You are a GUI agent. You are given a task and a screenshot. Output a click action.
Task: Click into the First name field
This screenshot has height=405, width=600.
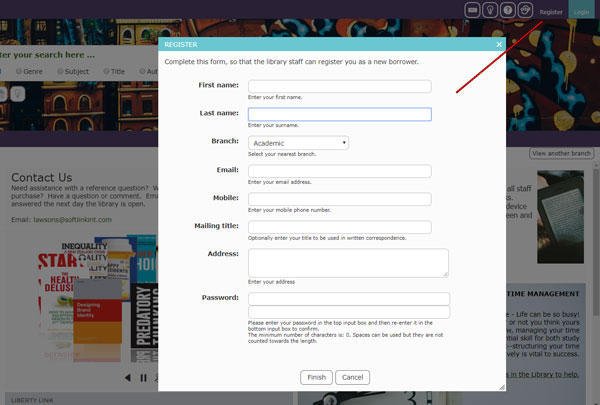point(339,86)
